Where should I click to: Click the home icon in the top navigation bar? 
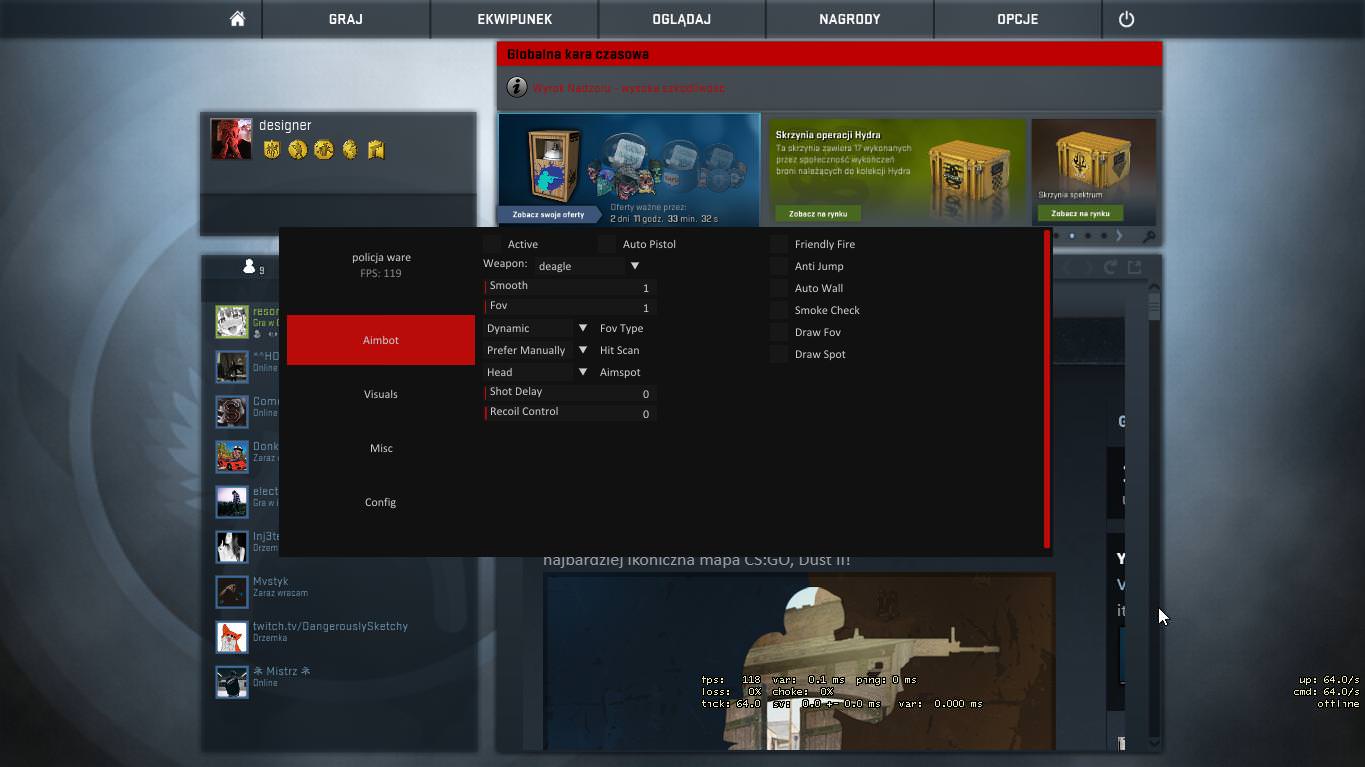237,18
